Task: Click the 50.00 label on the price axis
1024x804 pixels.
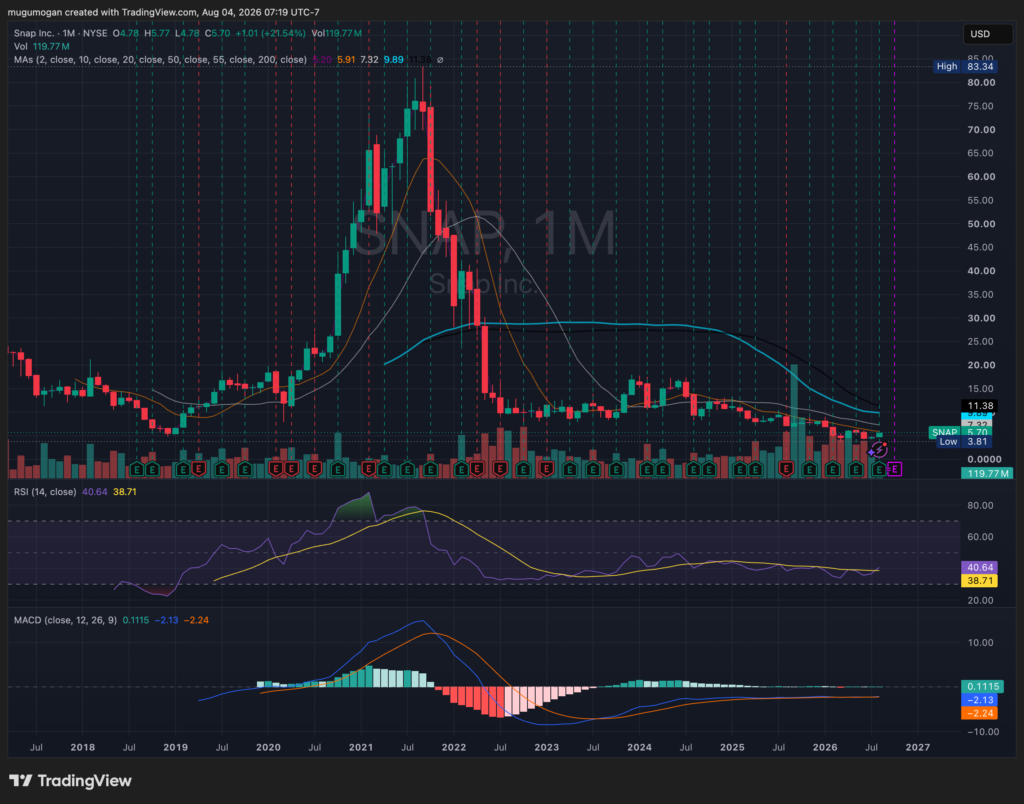Action: (x=981, y=224)
